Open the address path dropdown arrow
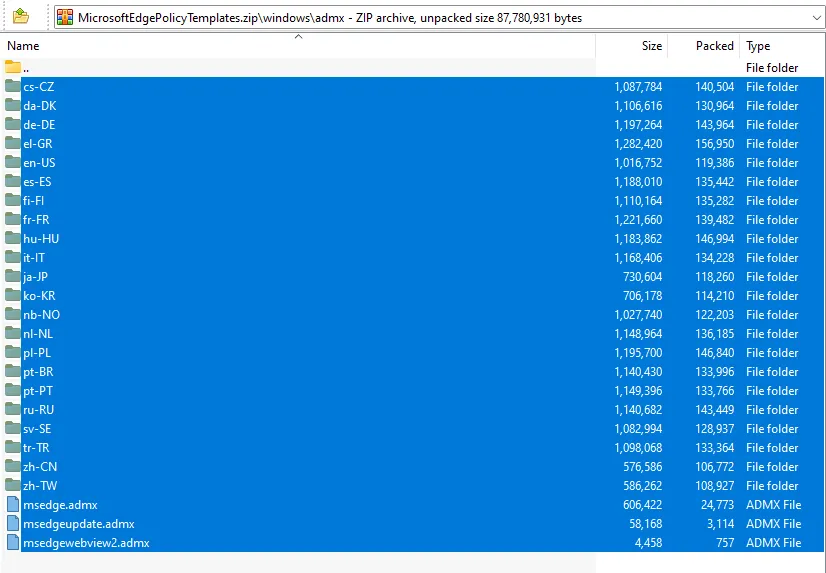The width and height of the screenshot is (826, 573). tap(816, 18)
